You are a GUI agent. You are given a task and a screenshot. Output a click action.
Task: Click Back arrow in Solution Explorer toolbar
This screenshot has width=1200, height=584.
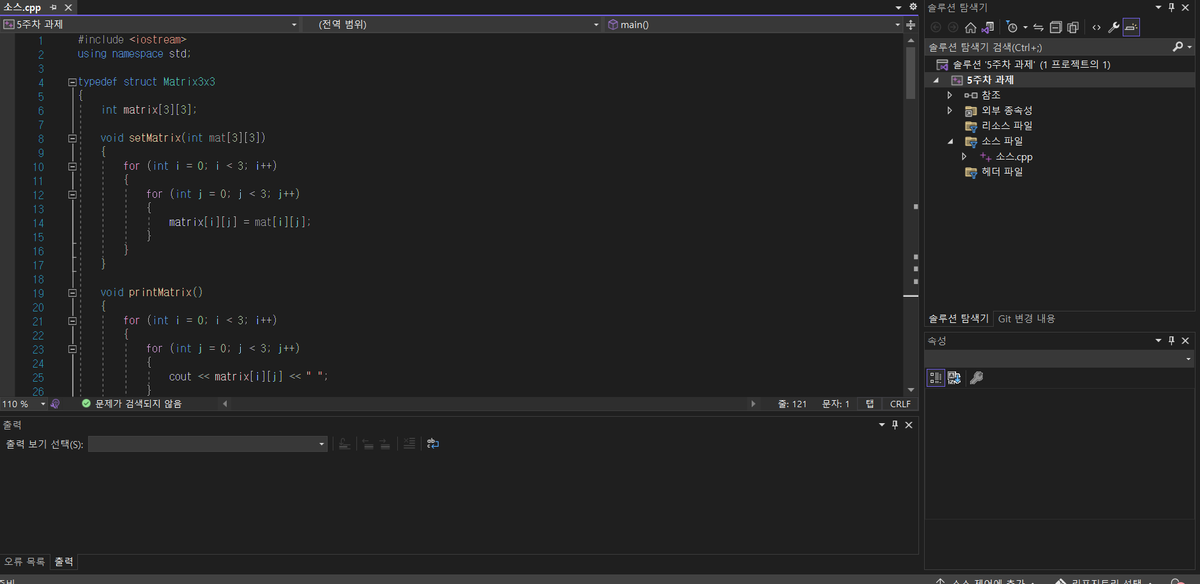click(x=936, y=27)
